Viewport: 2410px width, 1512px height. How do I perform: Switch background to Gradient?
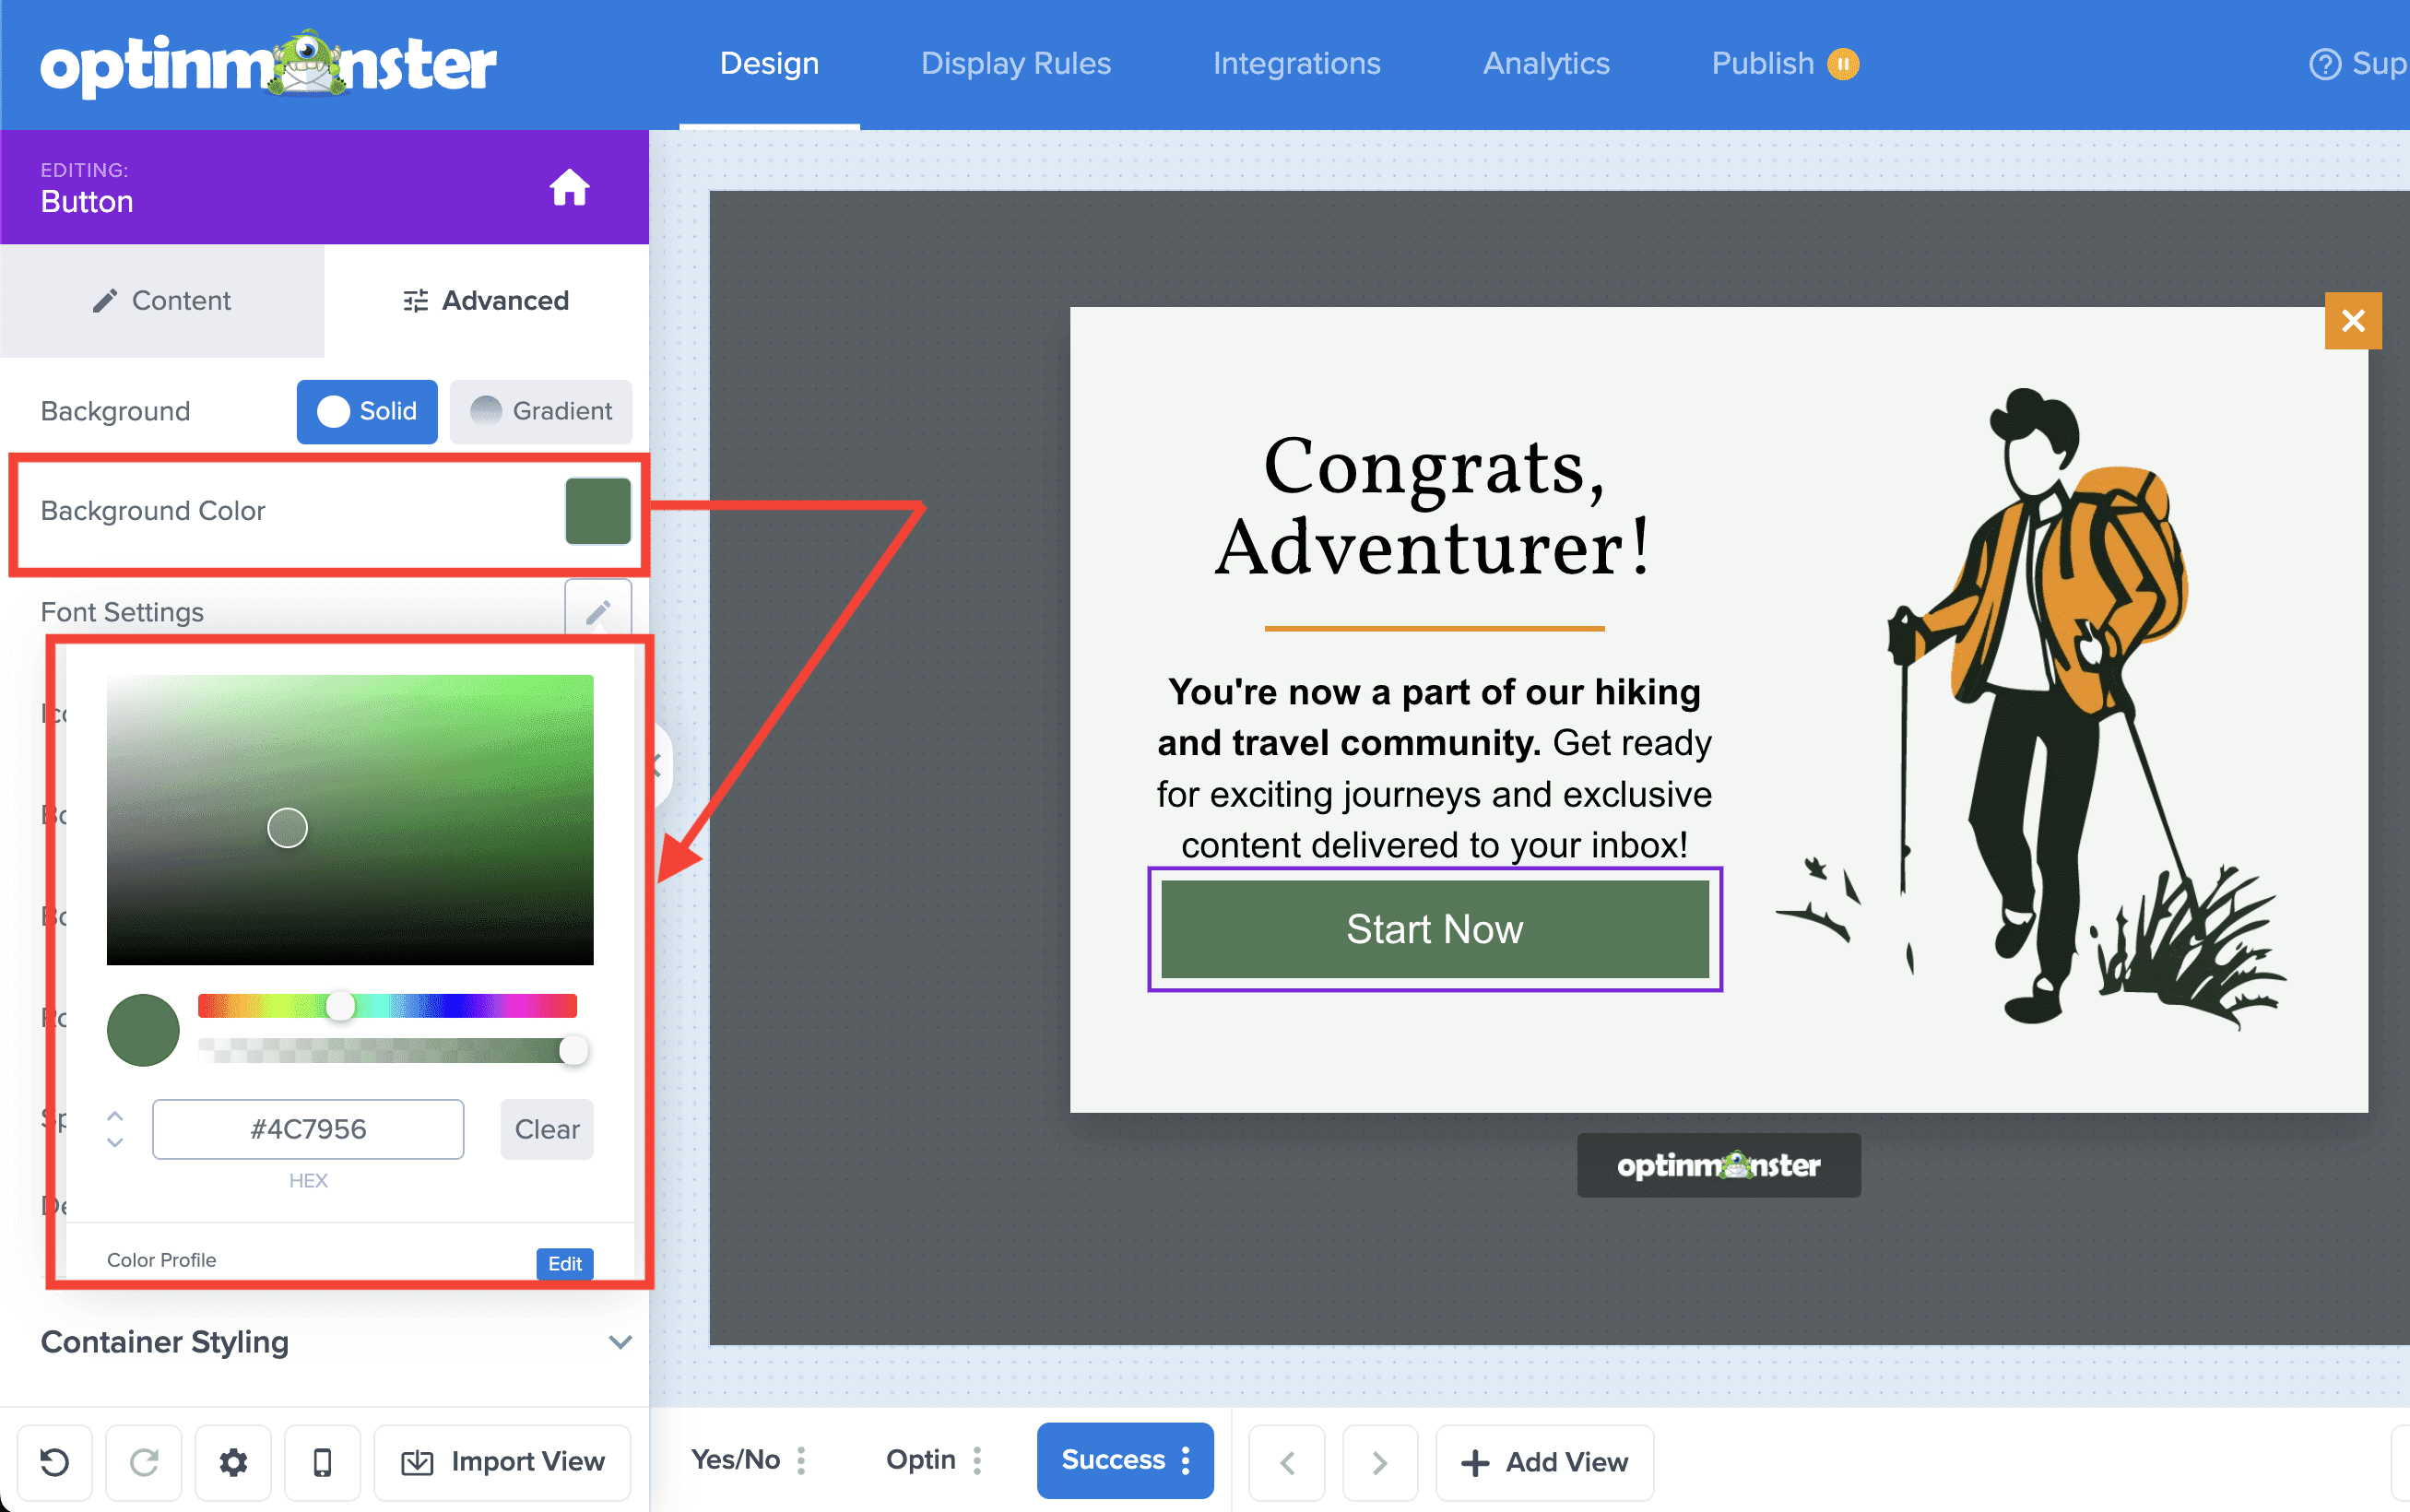pyautogui.click(x=541, y=411)
